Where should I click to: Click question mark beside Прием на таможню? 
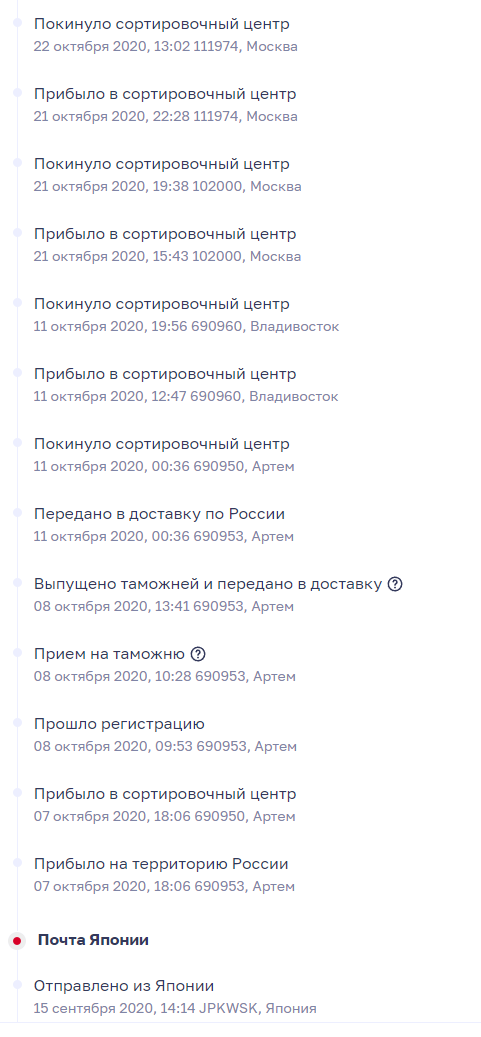tap(198, 654)
